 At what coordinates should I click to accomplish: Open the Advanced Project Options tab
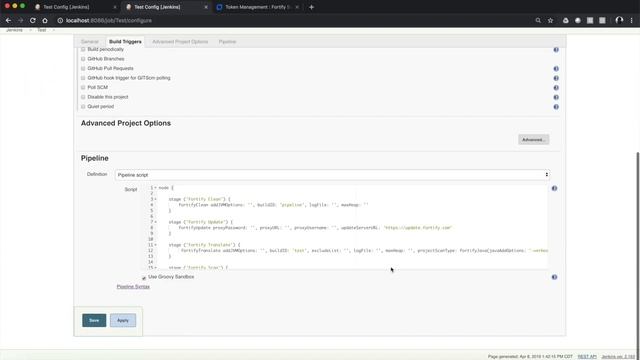click(x=180, y=42)
